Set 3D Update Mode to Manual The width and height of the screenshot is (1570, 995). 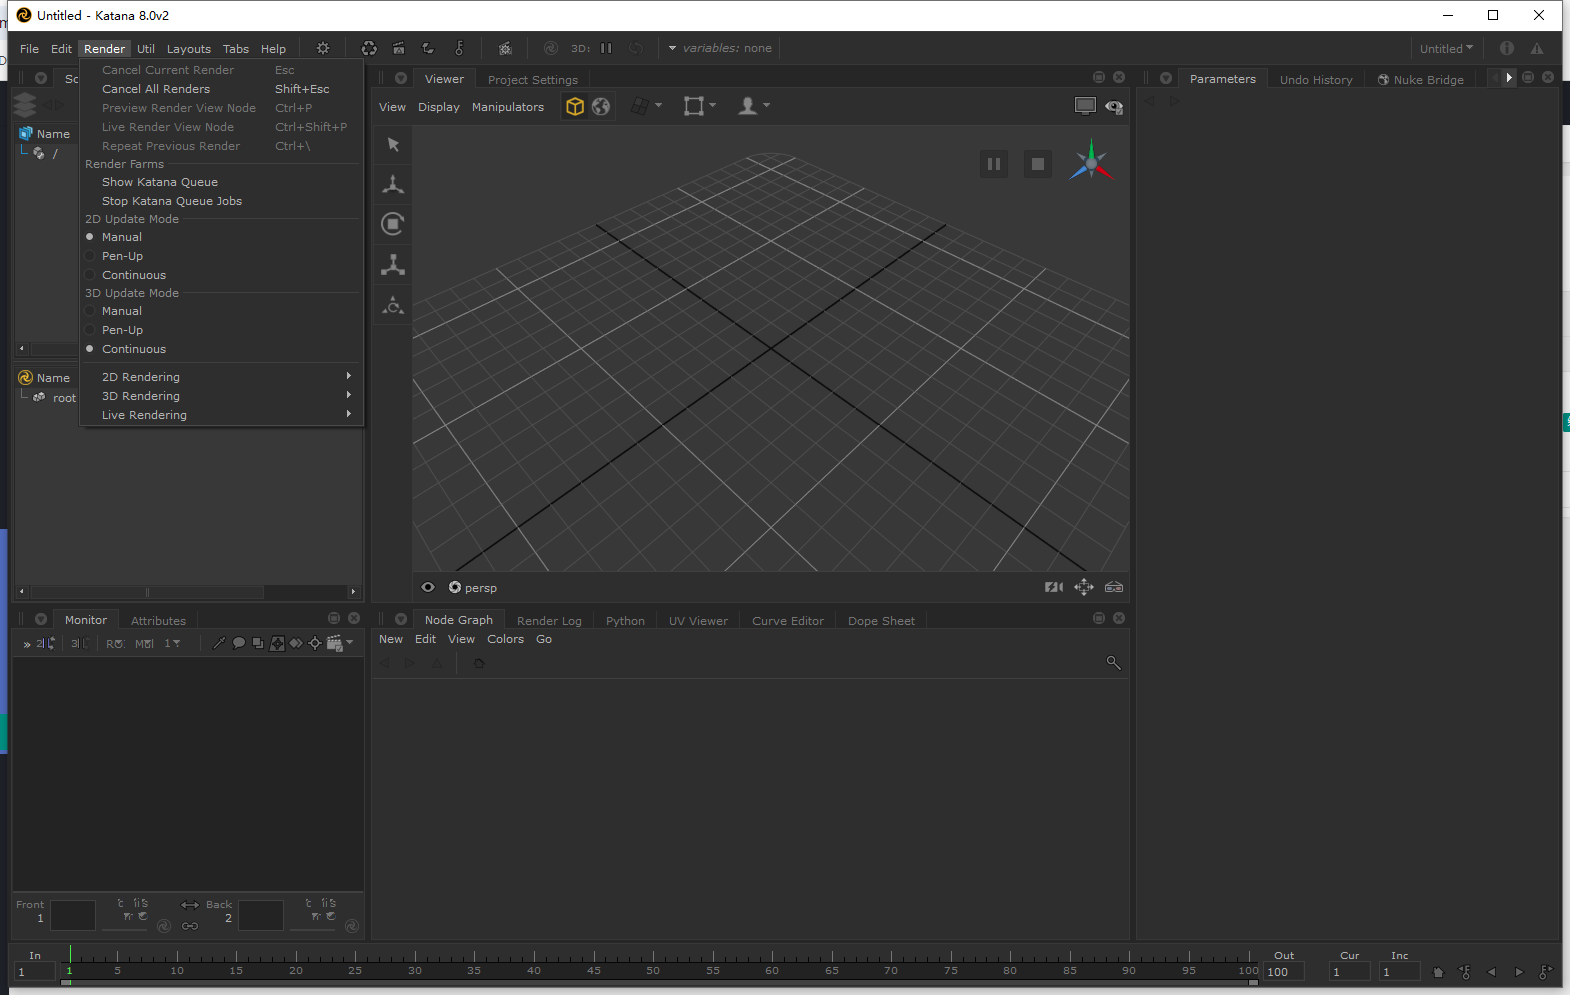[x=122, y=311]
